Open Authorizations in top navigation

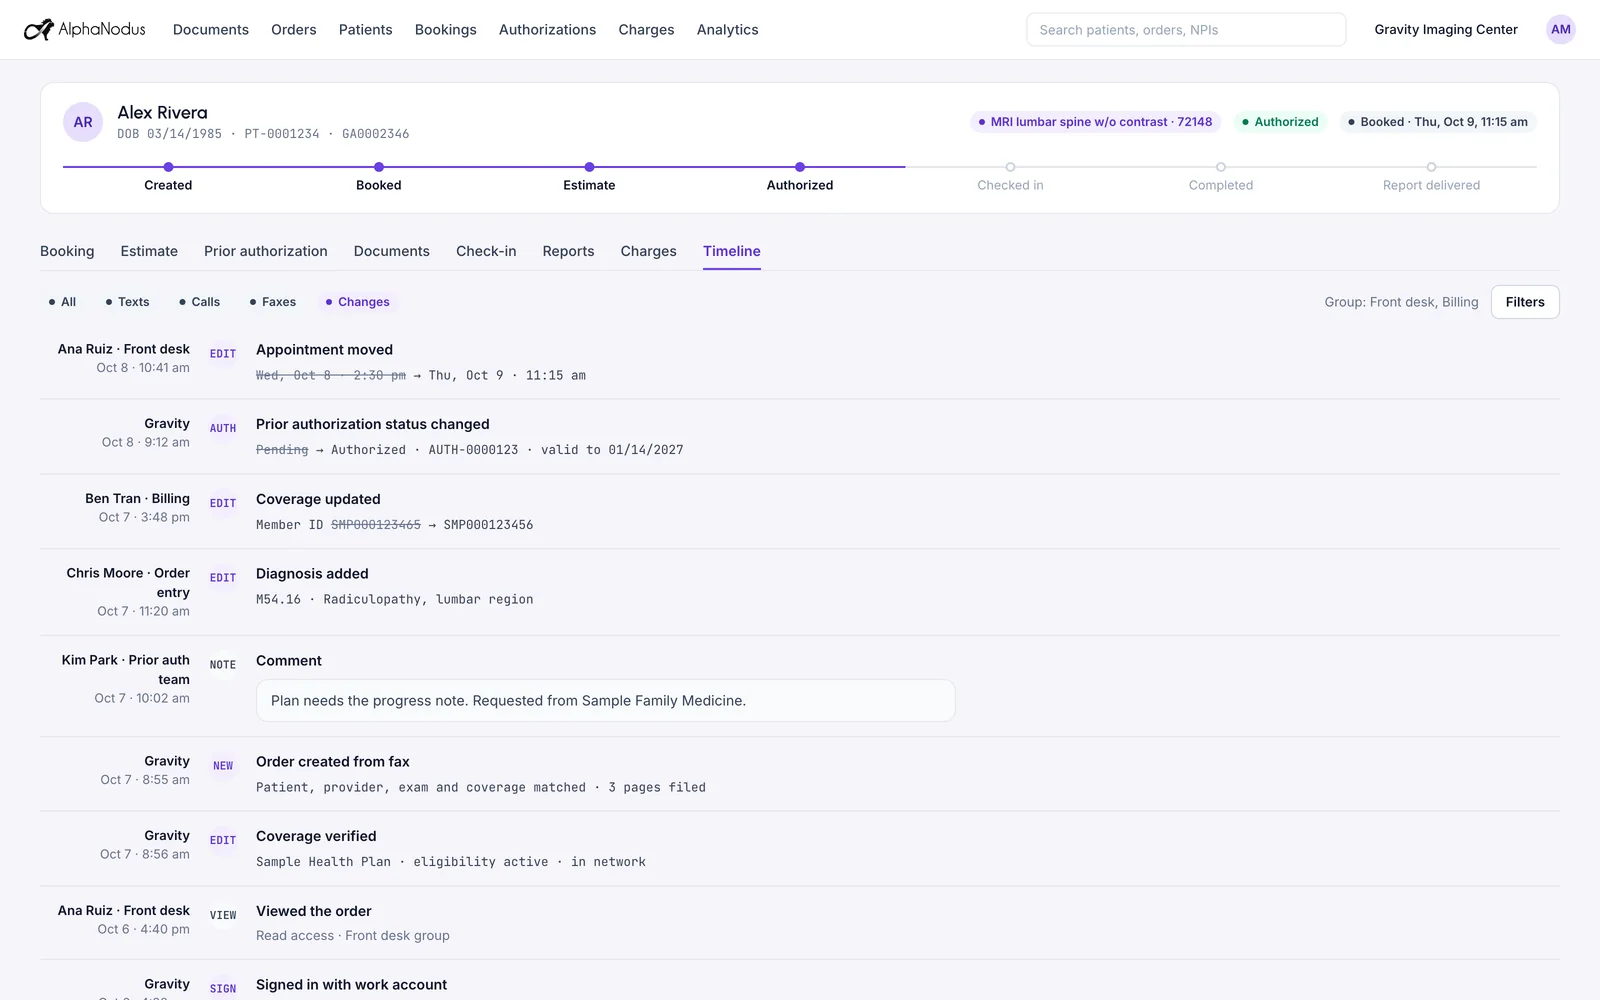tap(547, 29)
